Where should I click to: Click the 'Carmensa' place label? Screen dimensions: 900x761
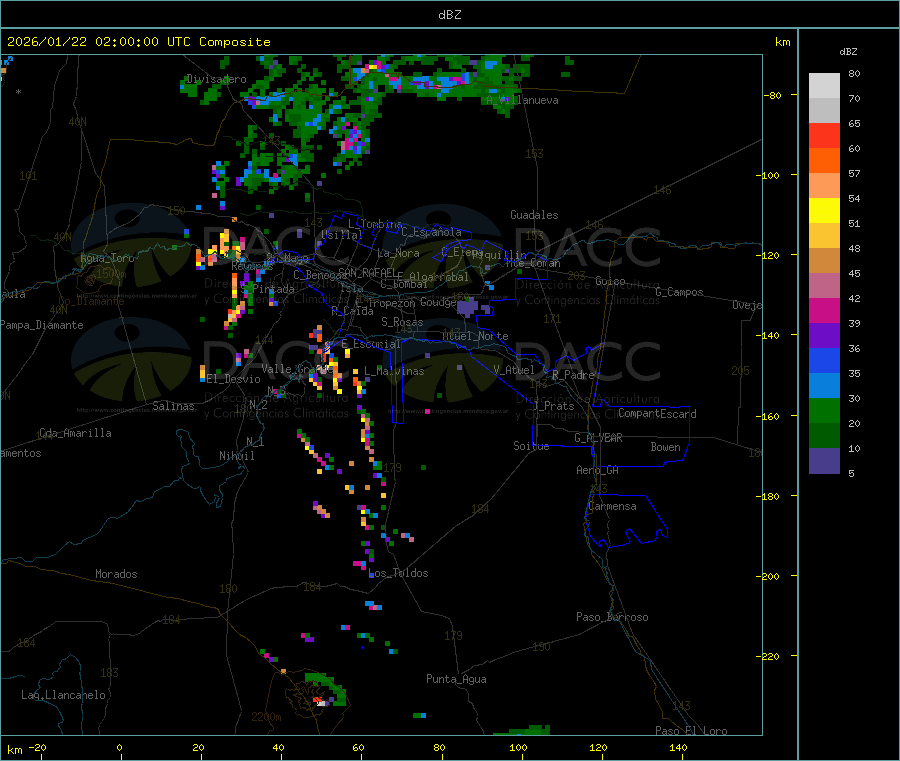[612, 506]
